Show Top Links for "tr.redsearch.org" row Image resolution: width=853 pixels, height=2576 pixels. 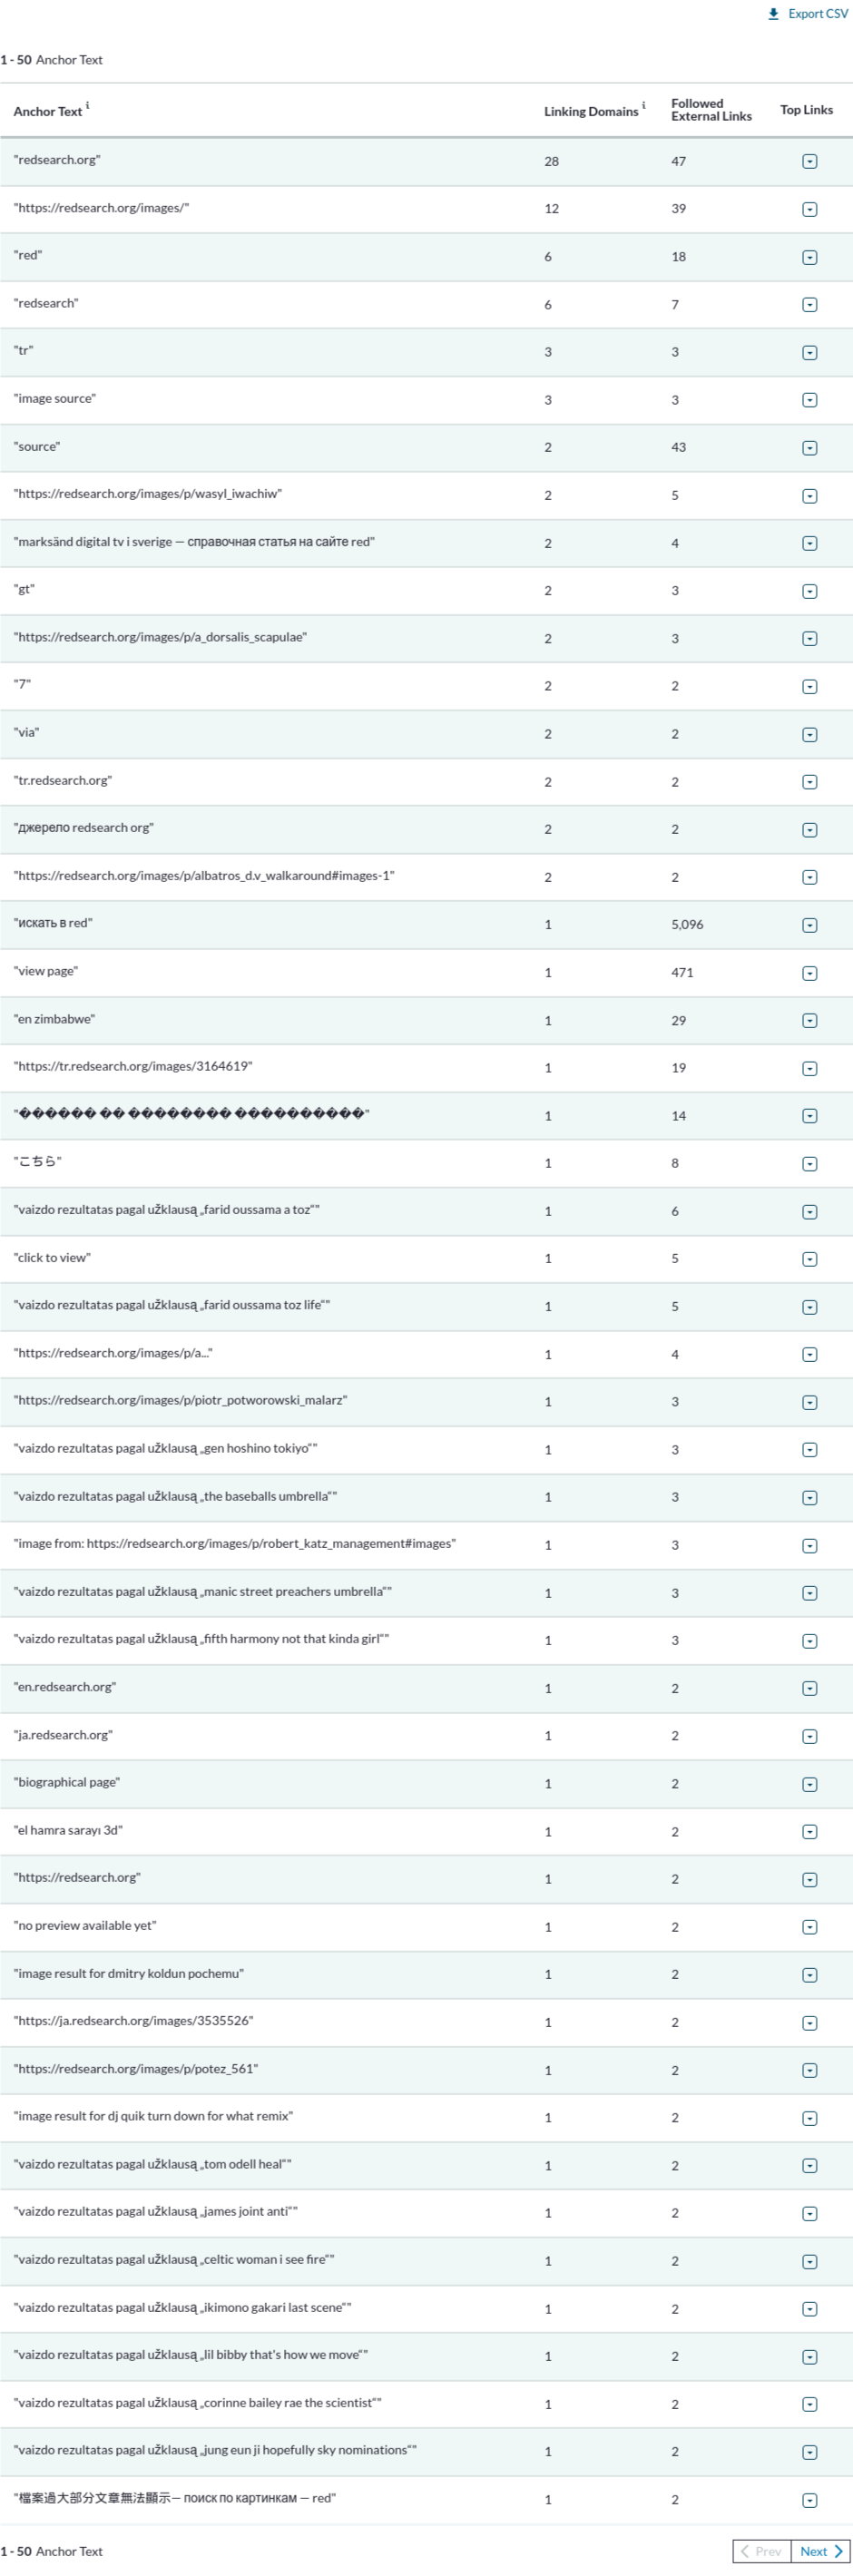(809, 782)
